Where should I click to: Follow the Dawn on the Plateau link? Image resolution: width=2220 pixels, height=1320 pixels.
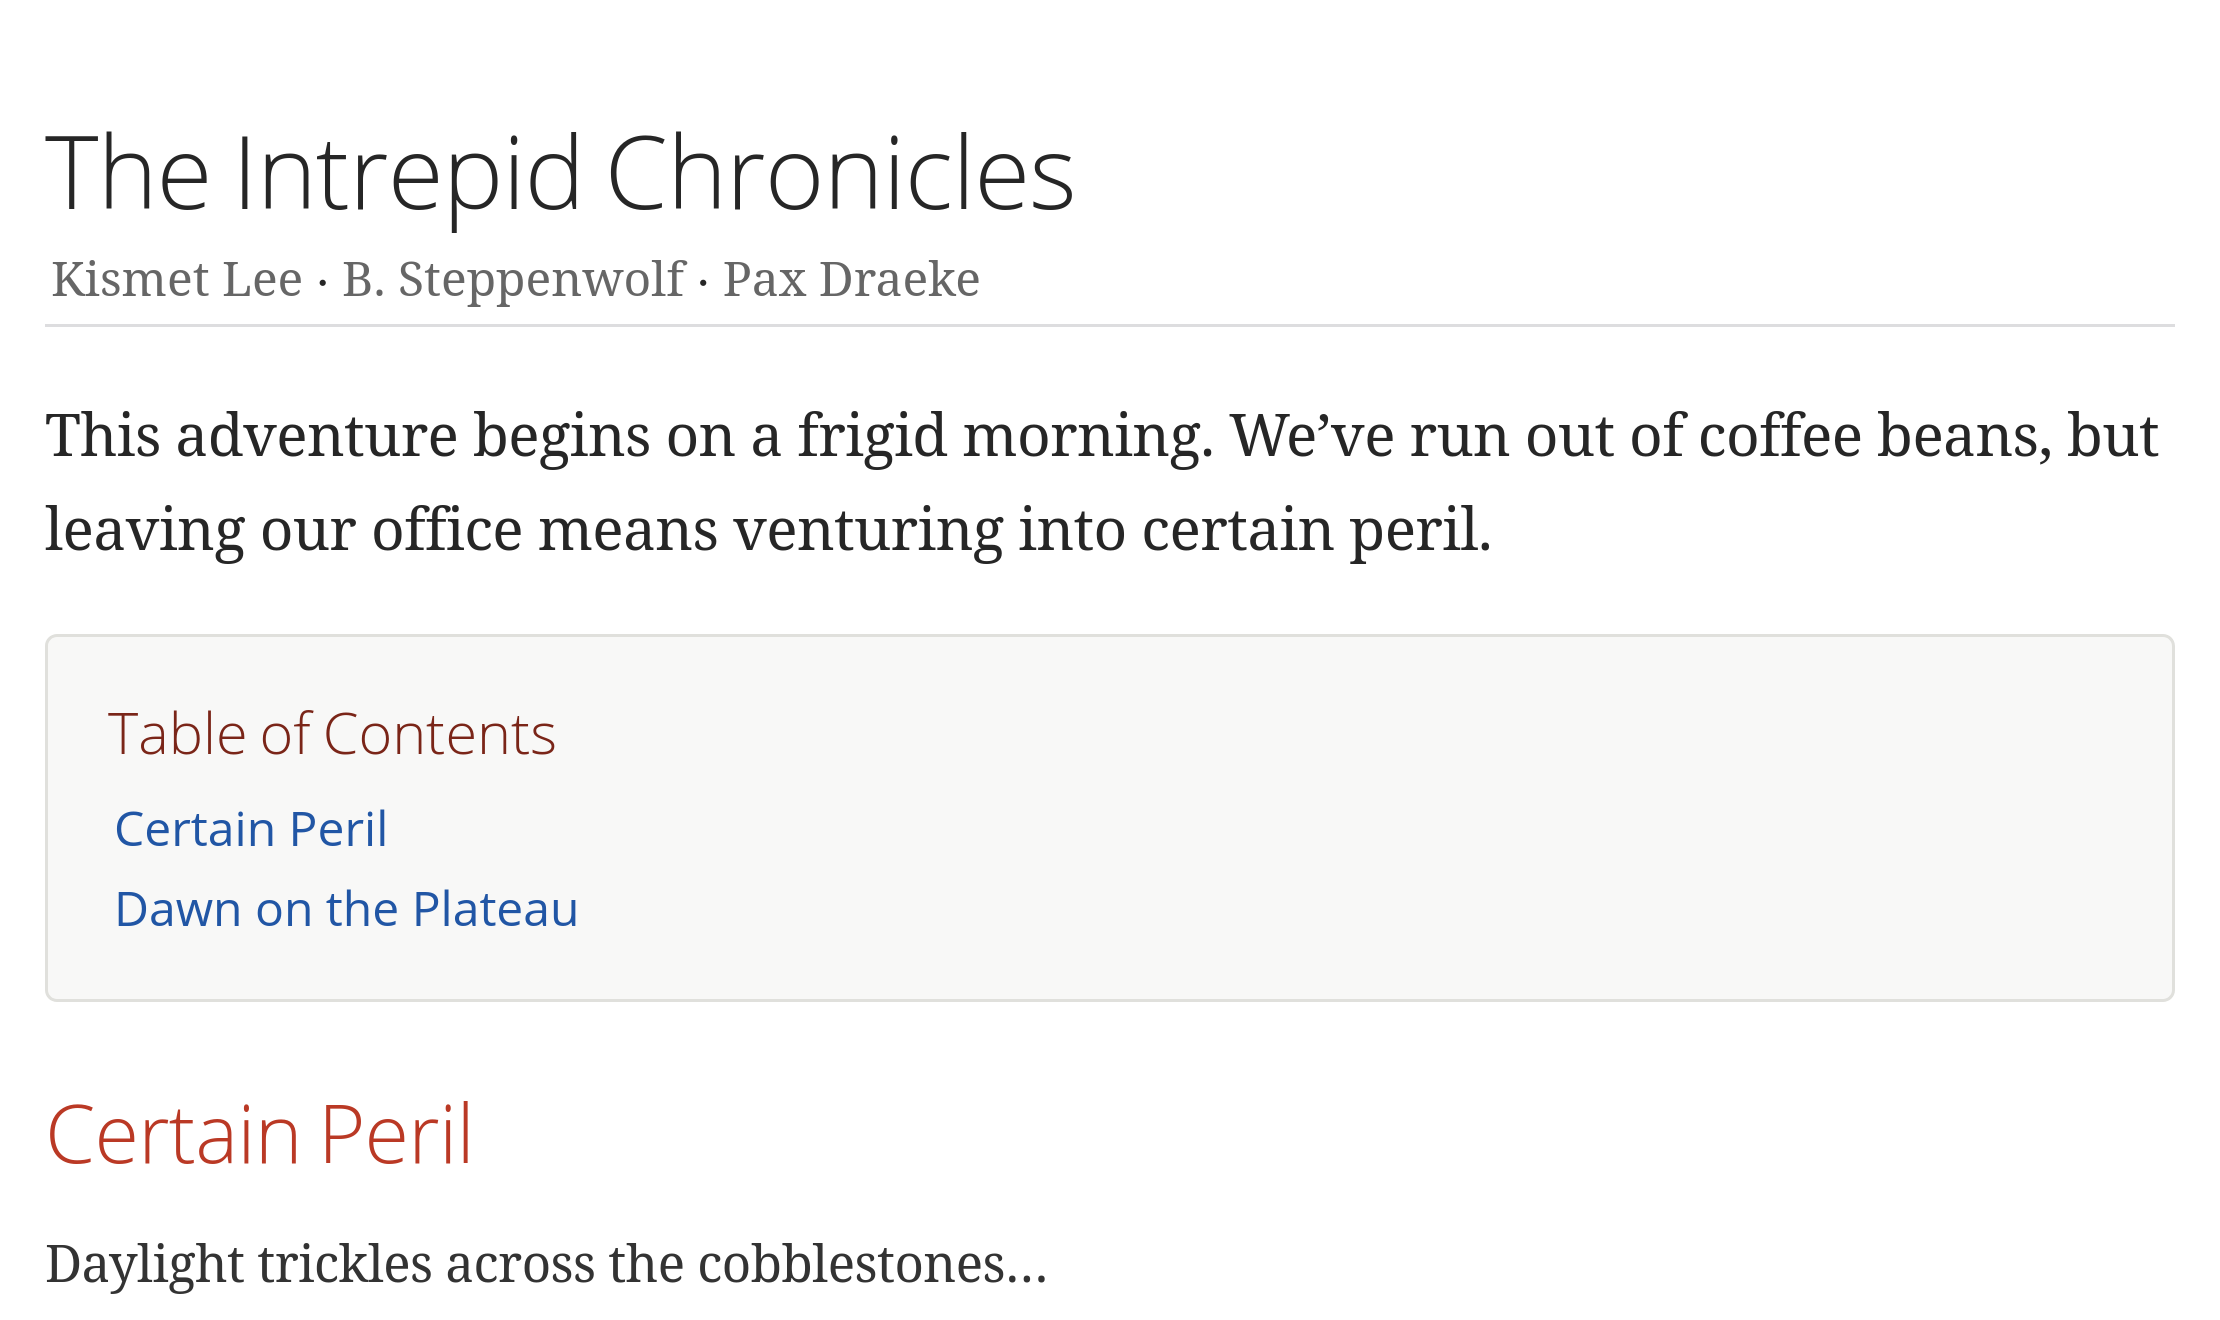pos(346,909)
